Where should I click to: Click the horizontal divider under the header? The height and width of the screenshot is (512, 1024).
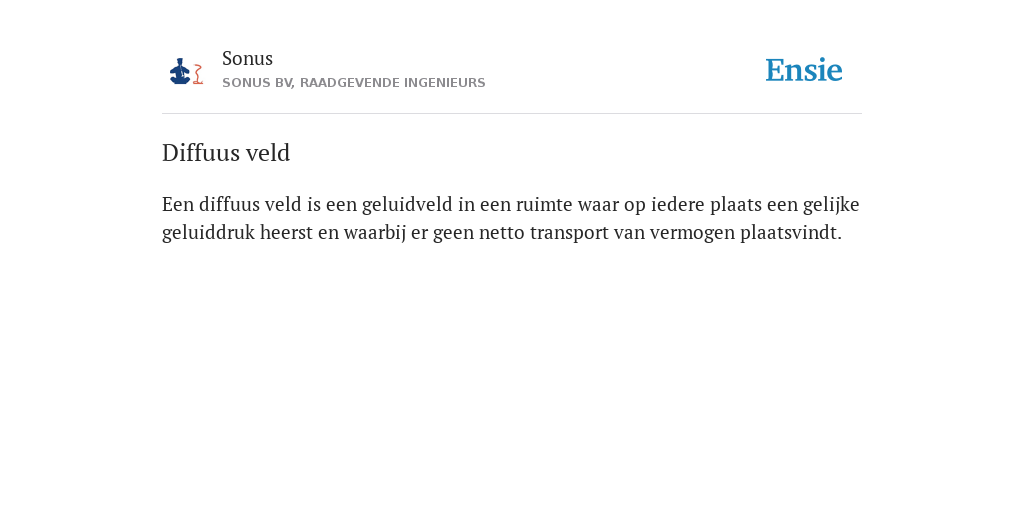(512, 114)
